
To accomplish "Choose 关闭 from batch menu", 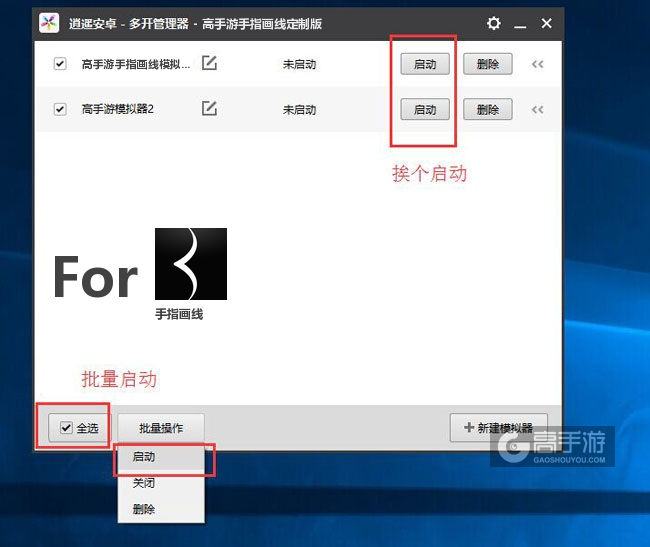I will tap(161, 483).
